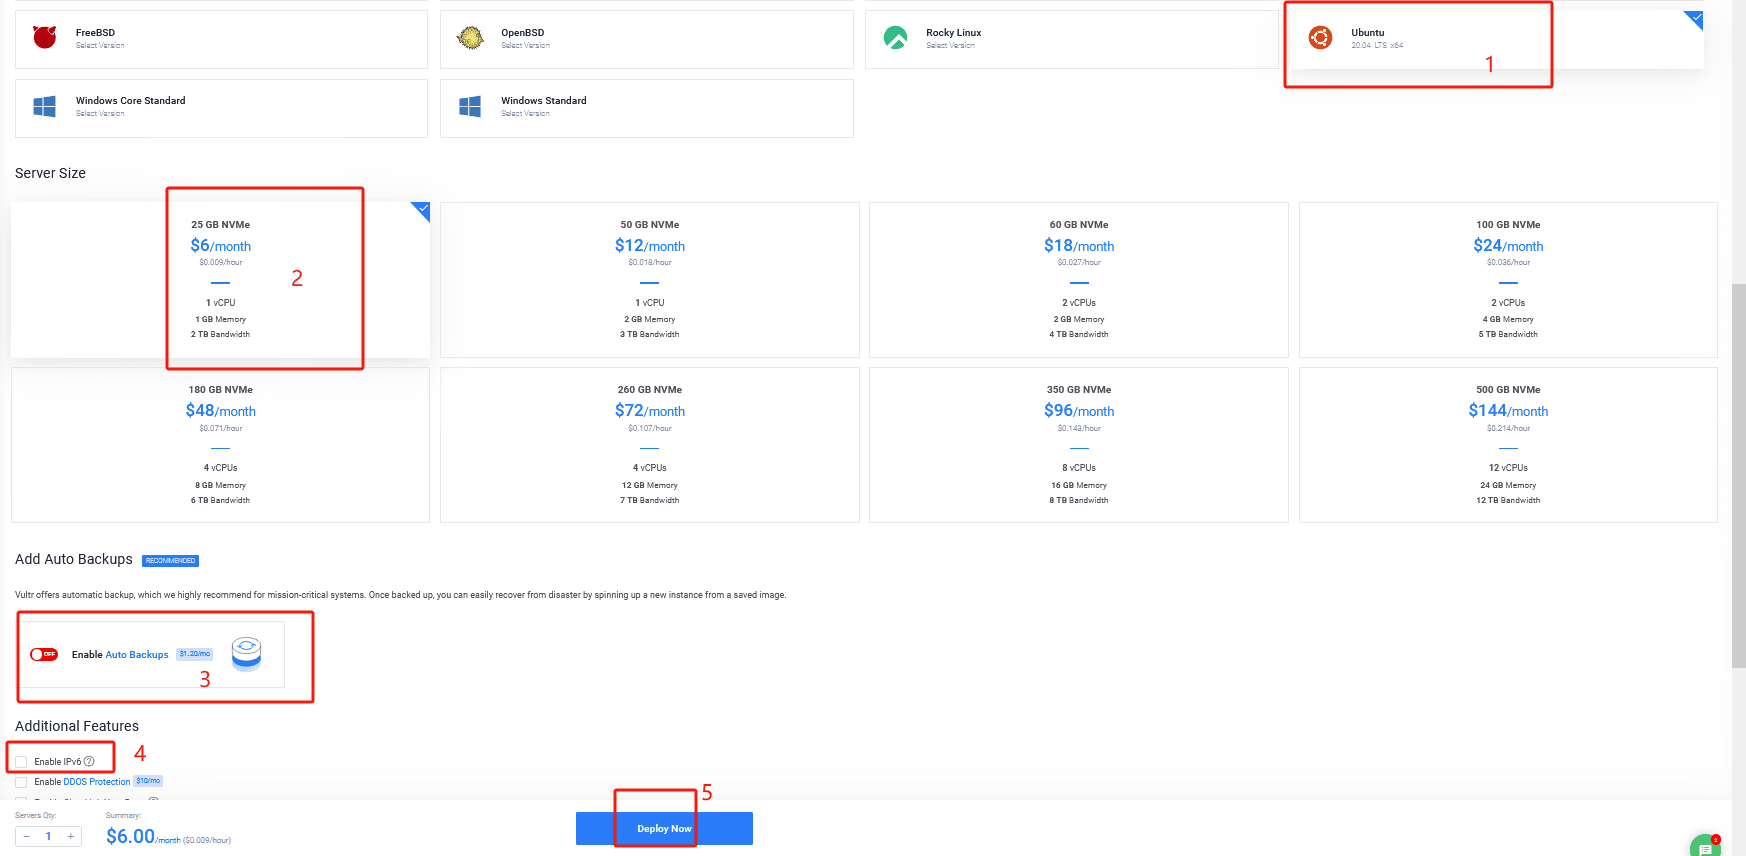
Task: Choose the OpenBSD pufferfish icon
Action: click(x=470, y=38)
